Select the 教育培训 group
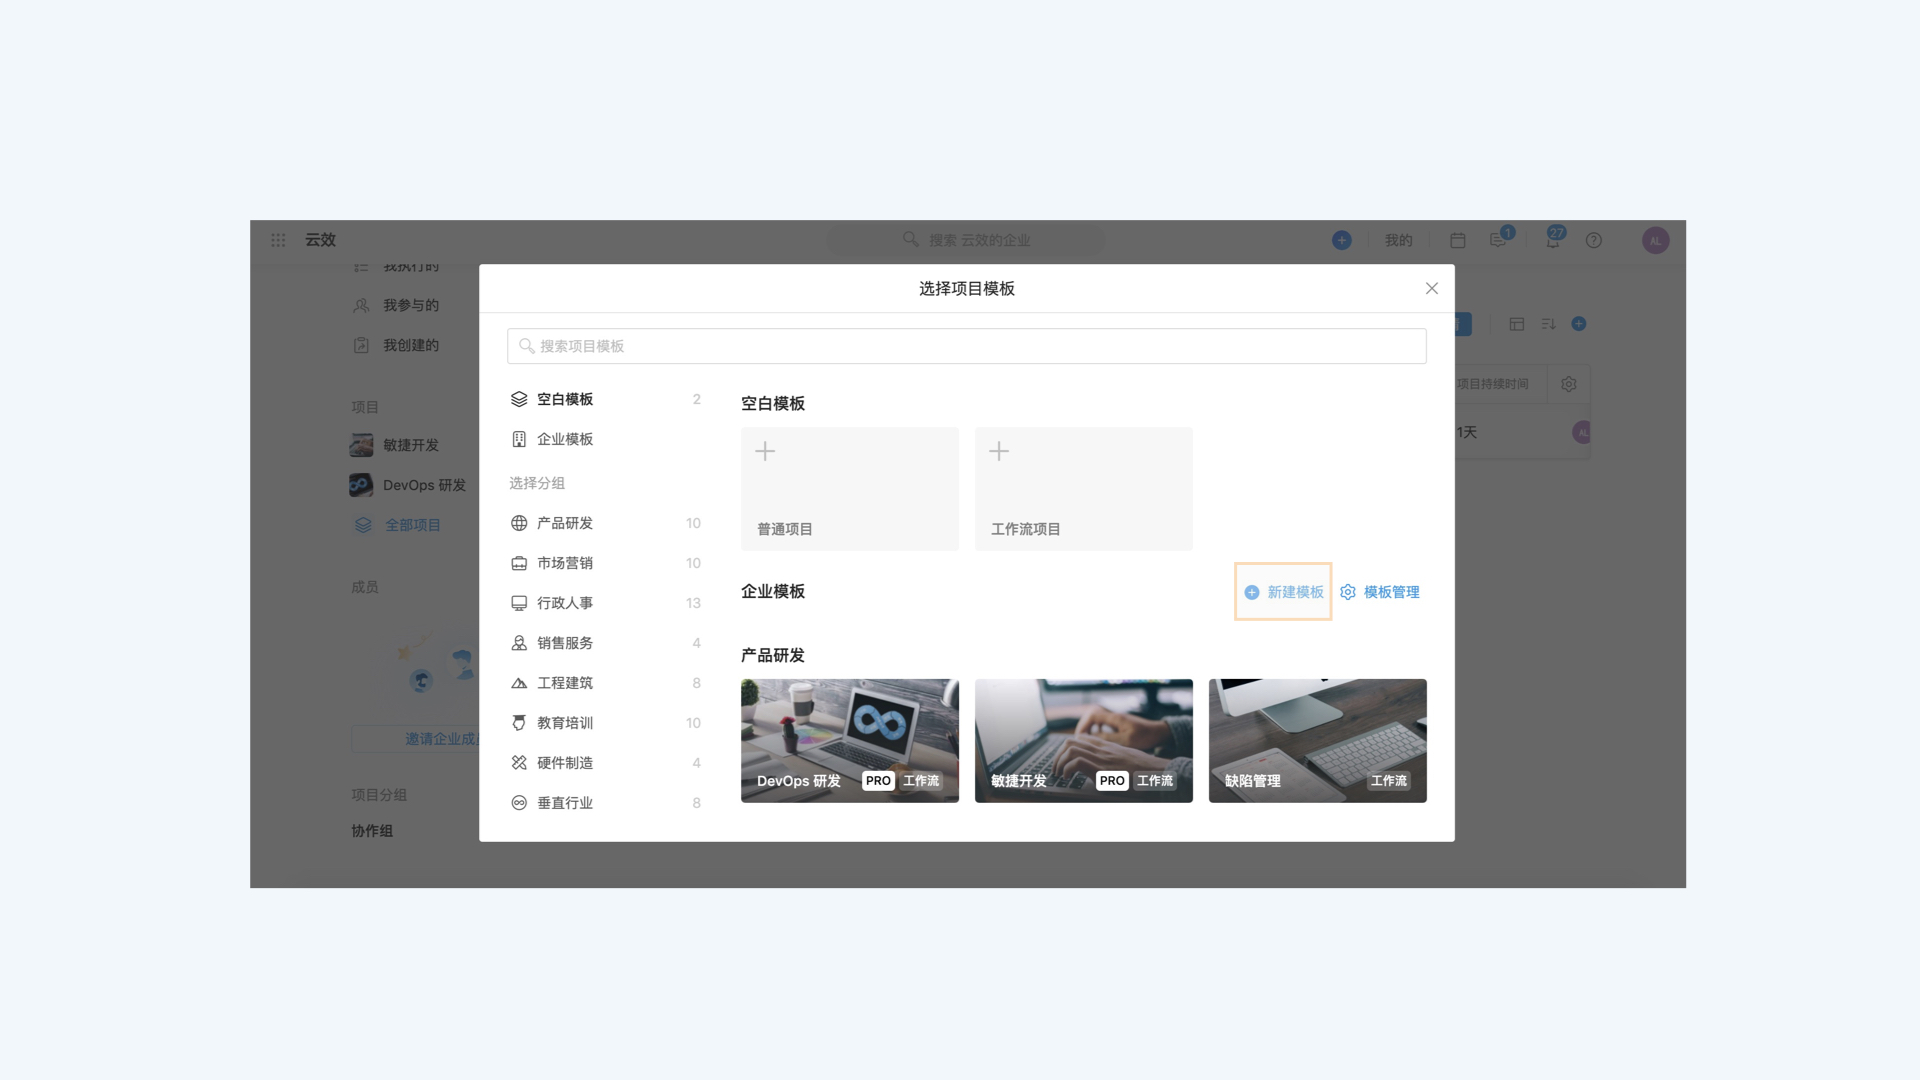1920x1080 pixels. click(605, 723)
